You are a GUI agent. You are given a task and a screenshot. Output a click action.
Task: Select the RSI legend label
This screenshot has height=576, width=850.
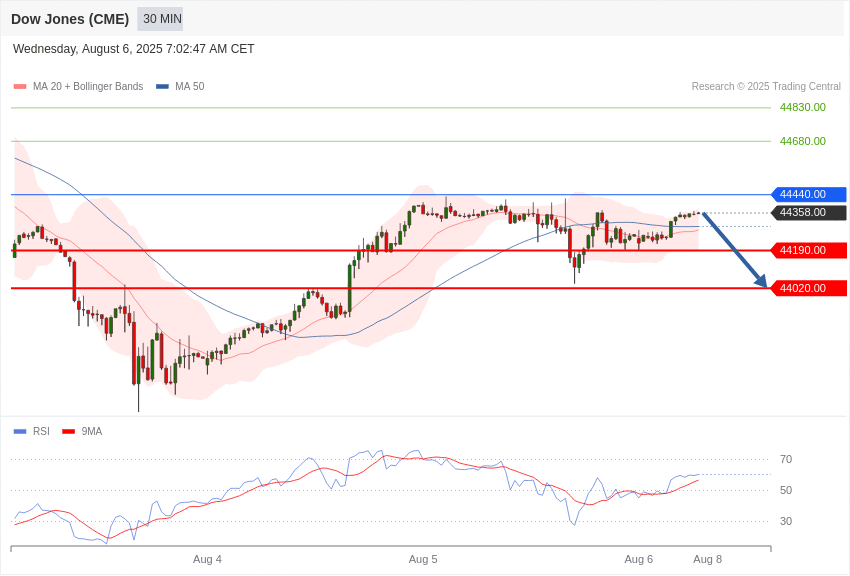[41, 431]
